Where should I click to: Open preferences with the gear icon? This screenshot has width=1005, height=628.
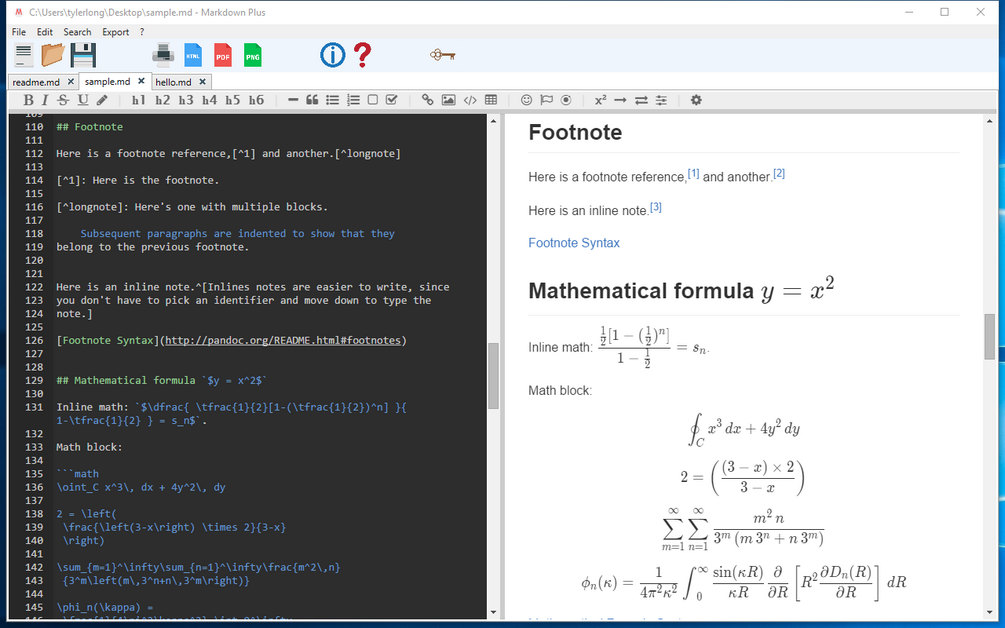click(x=696, y=100)
